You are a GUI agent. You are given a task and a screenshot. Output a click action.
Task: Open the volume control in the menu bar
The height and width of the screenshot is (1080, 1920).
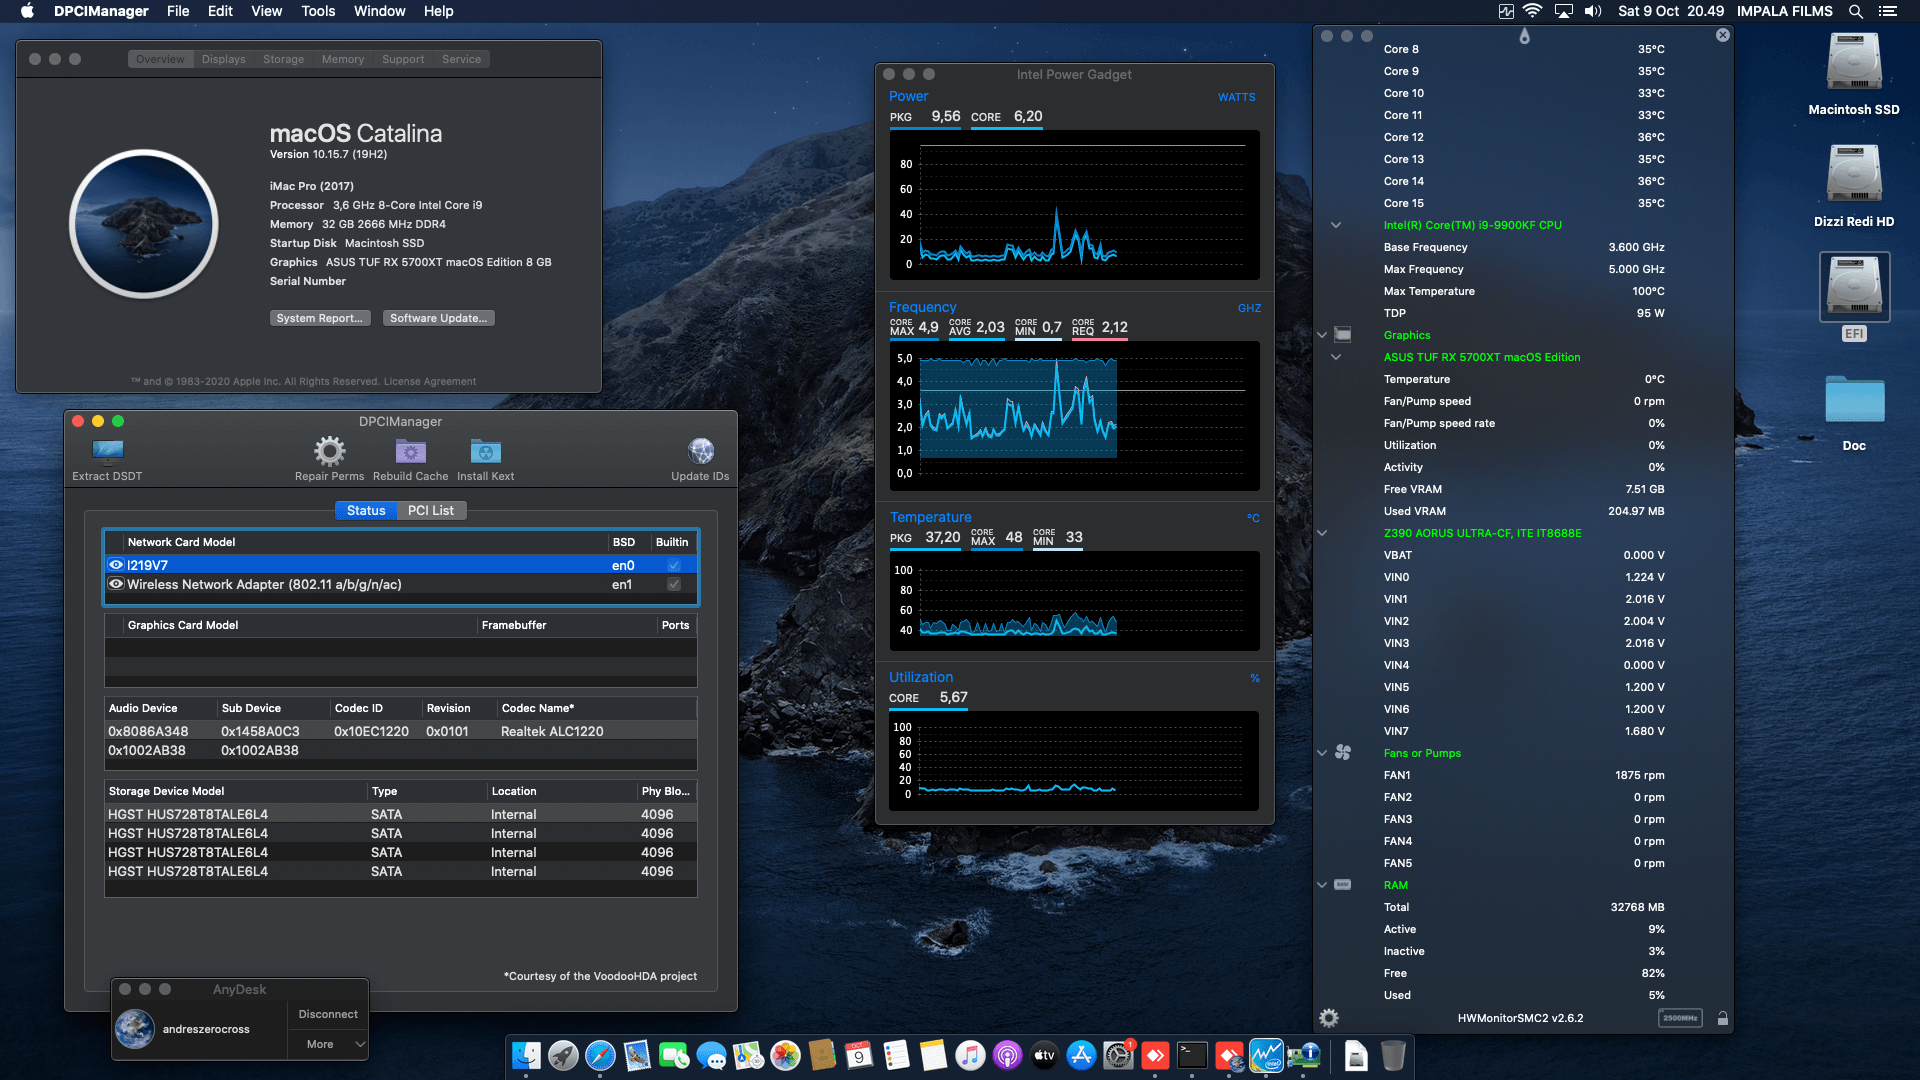pos(1593,11)
